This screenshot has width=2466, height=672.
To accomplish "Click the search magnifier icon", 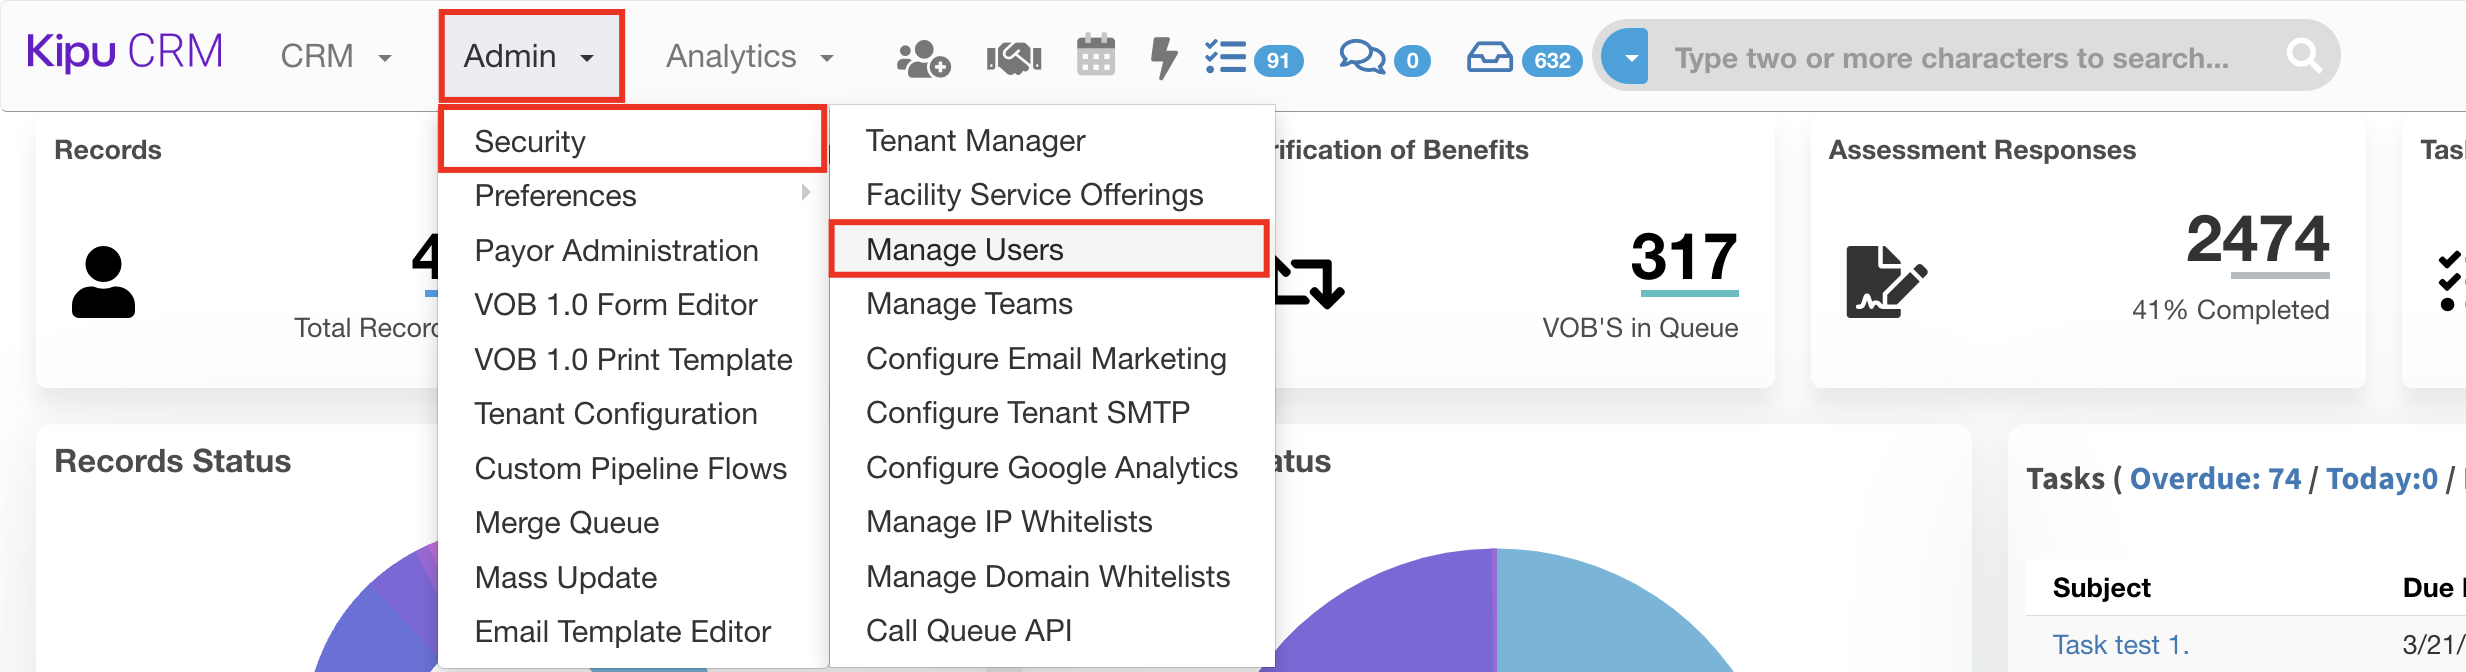I will point(2303,56).
